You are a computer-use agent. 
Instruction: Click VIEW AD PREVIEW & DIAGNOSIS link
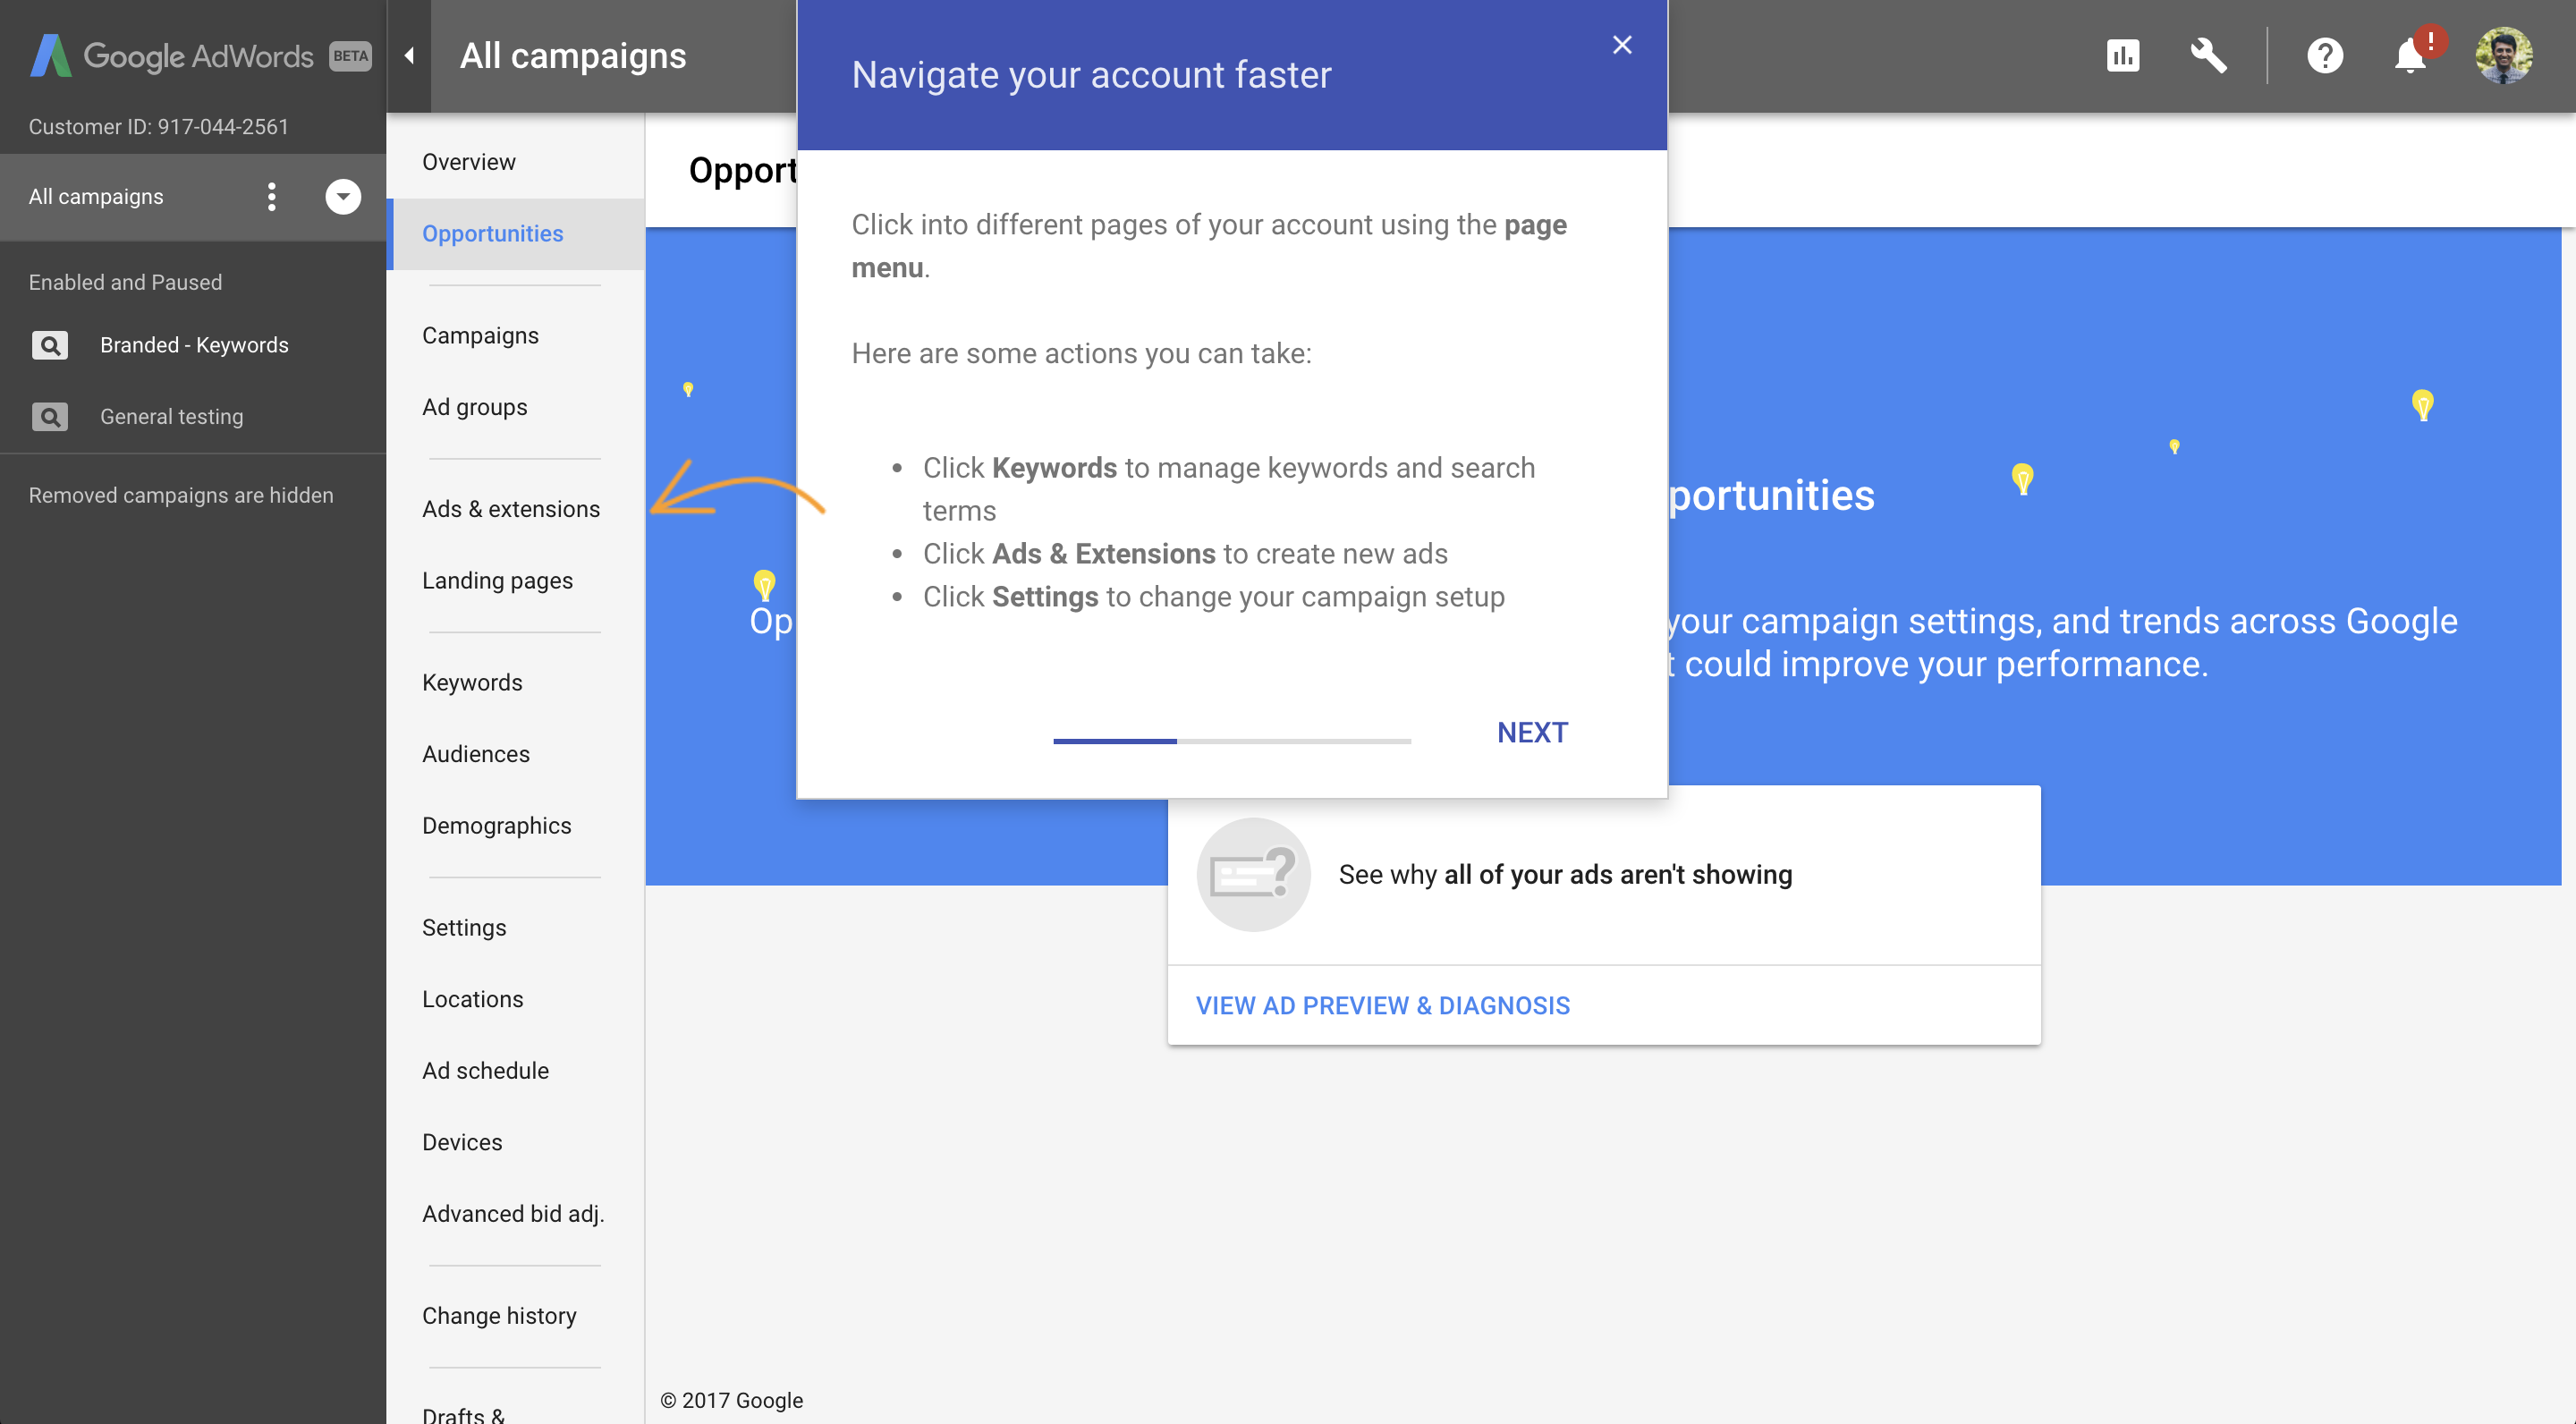pos(1383,1006)
